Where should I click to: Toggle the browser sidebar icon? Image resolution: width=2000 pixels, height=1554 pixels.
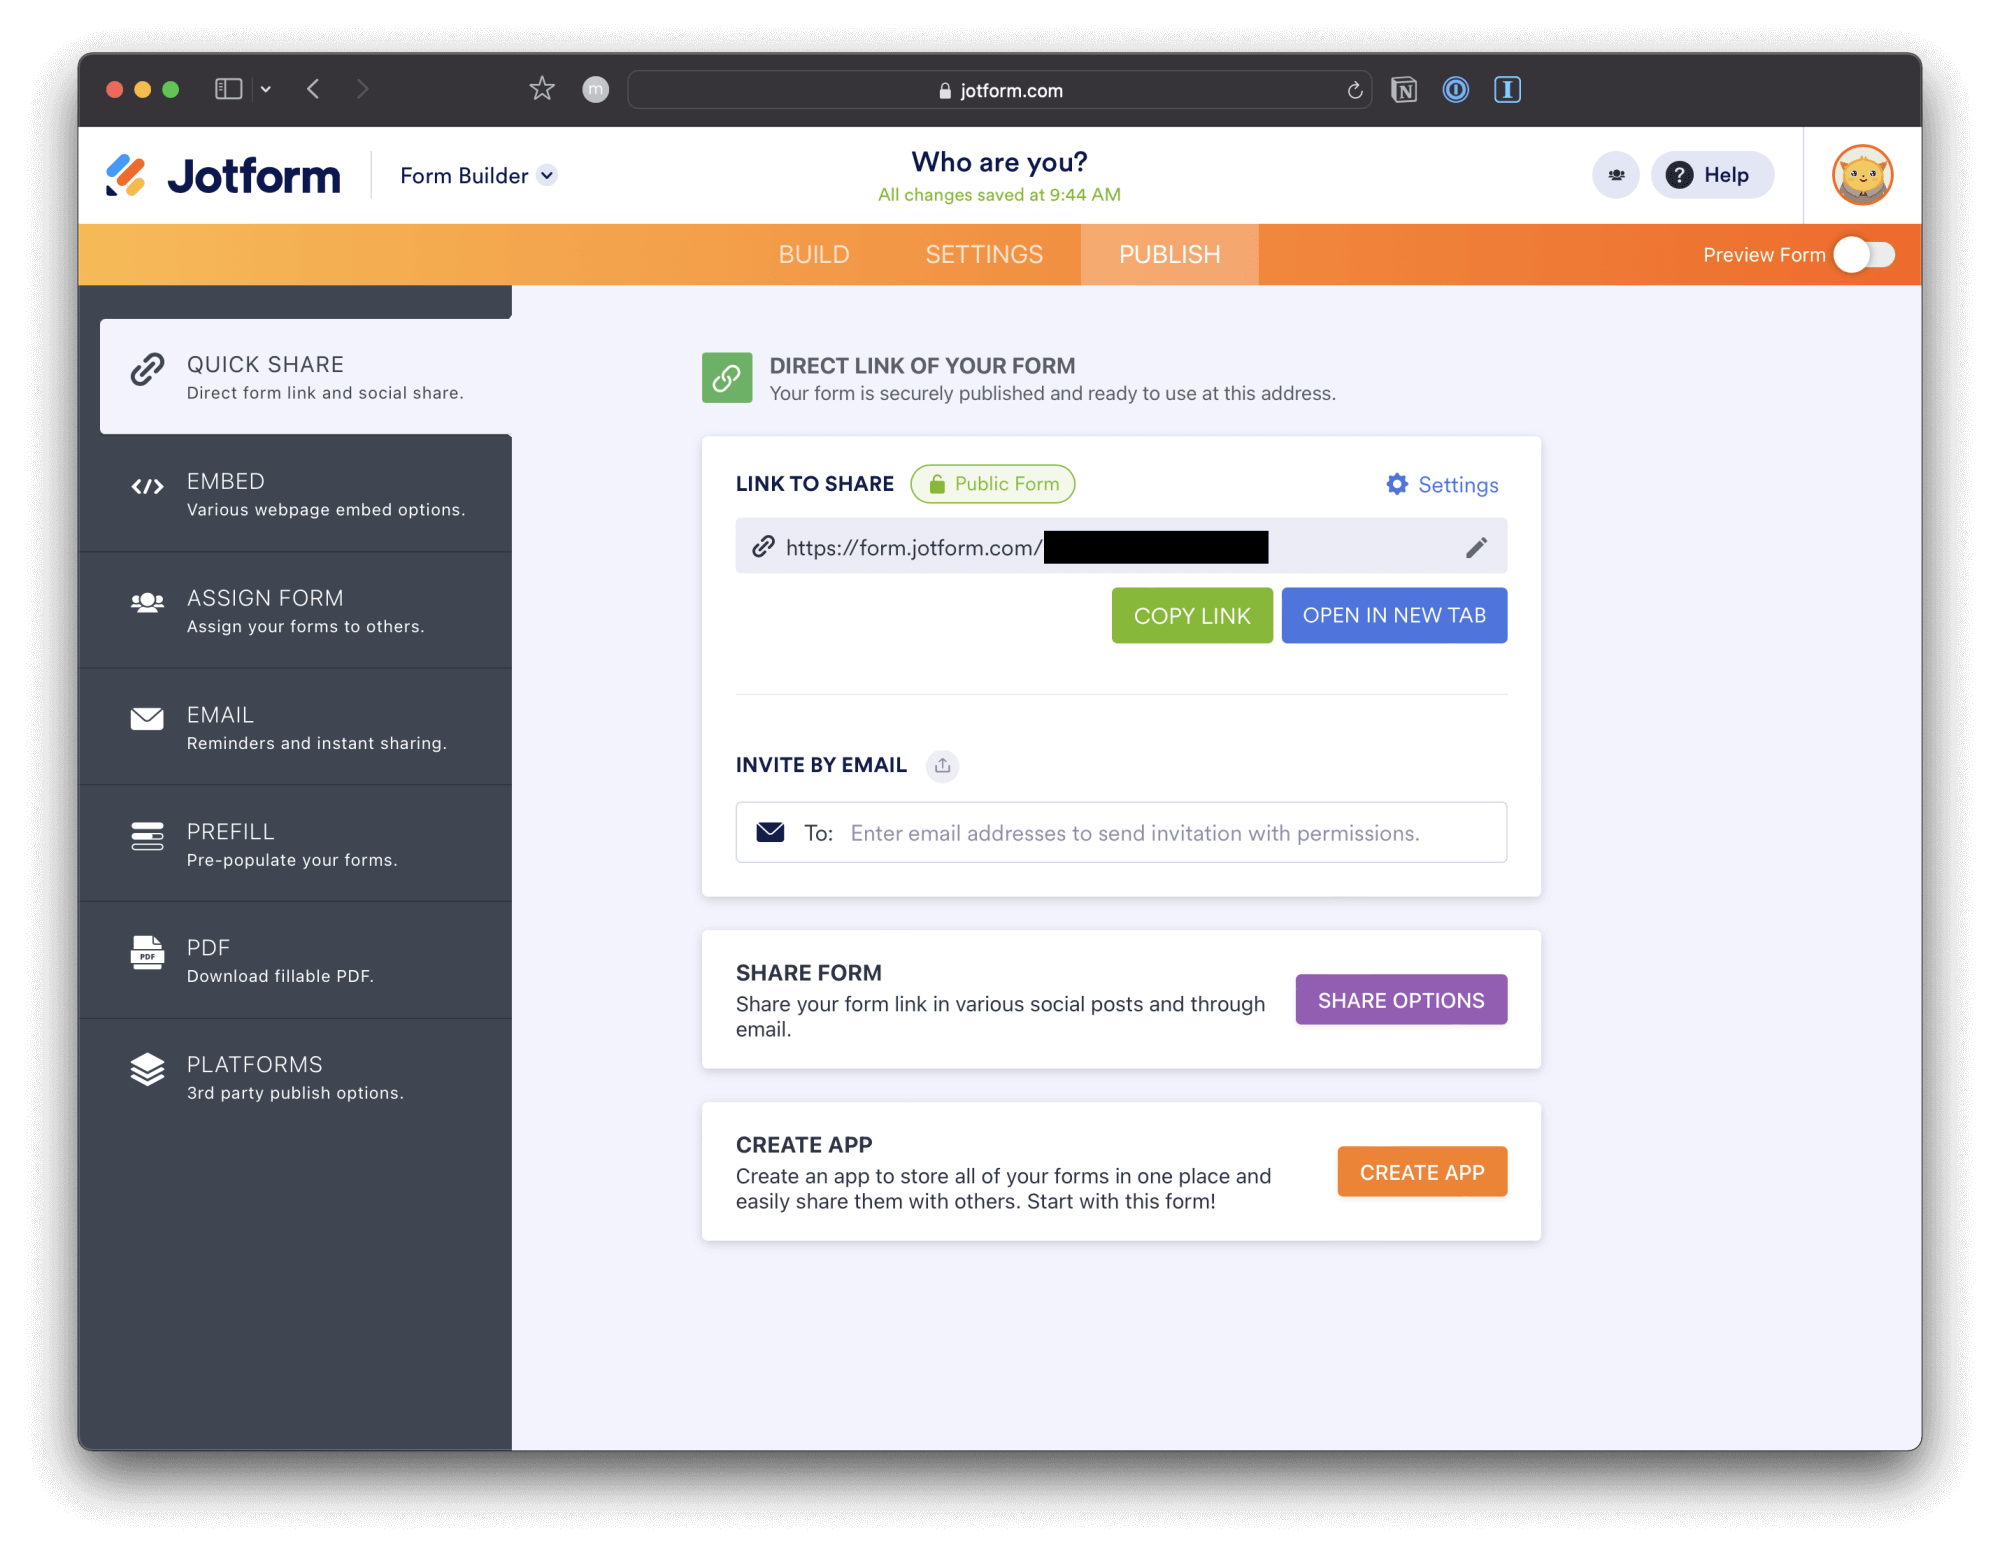coord(229,89)
